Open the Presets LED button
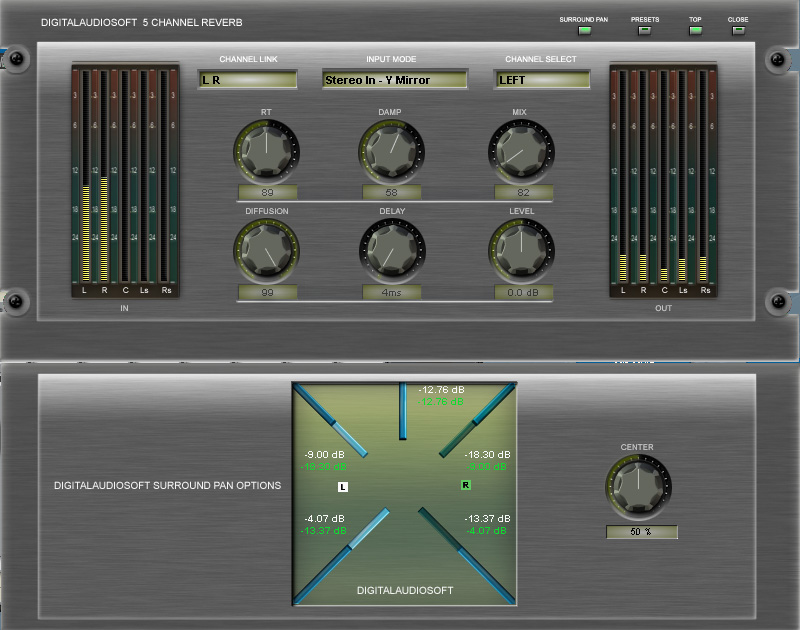The width and height of the screenshot is (800, 630). coord(644,31)
